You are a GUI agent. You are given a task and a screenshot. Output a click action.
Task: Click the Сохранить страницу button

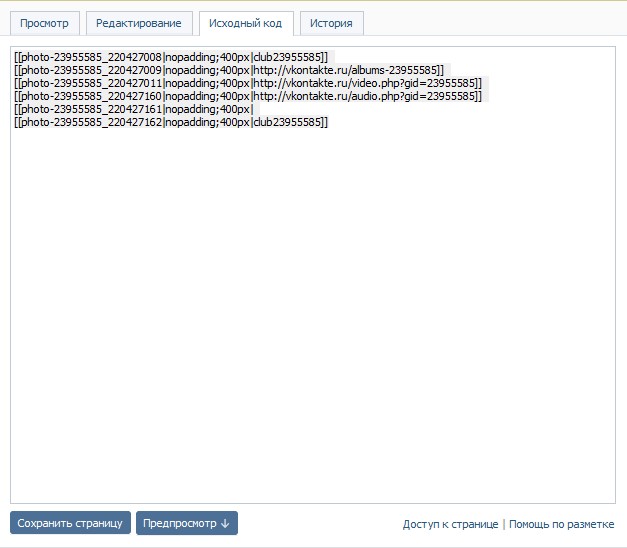point(70,523)
